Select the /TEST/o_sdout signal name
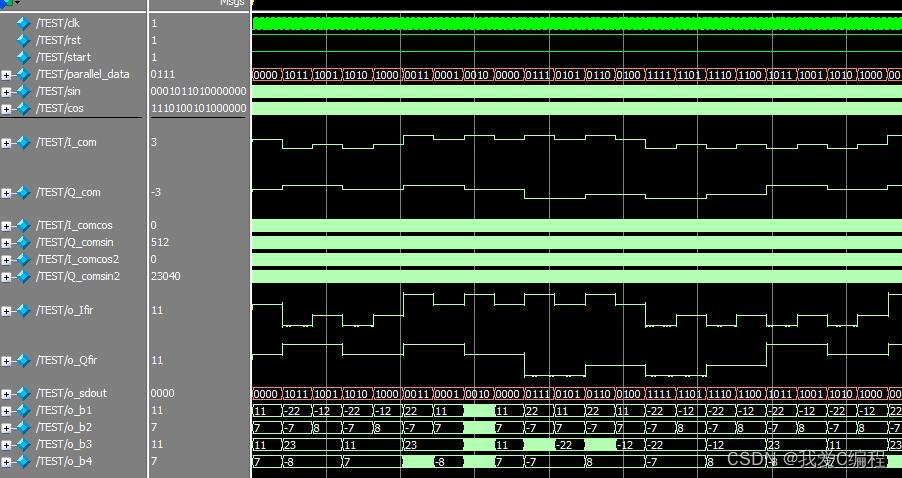The width and height of the screenshot is (902, 478). coord(71,393)
